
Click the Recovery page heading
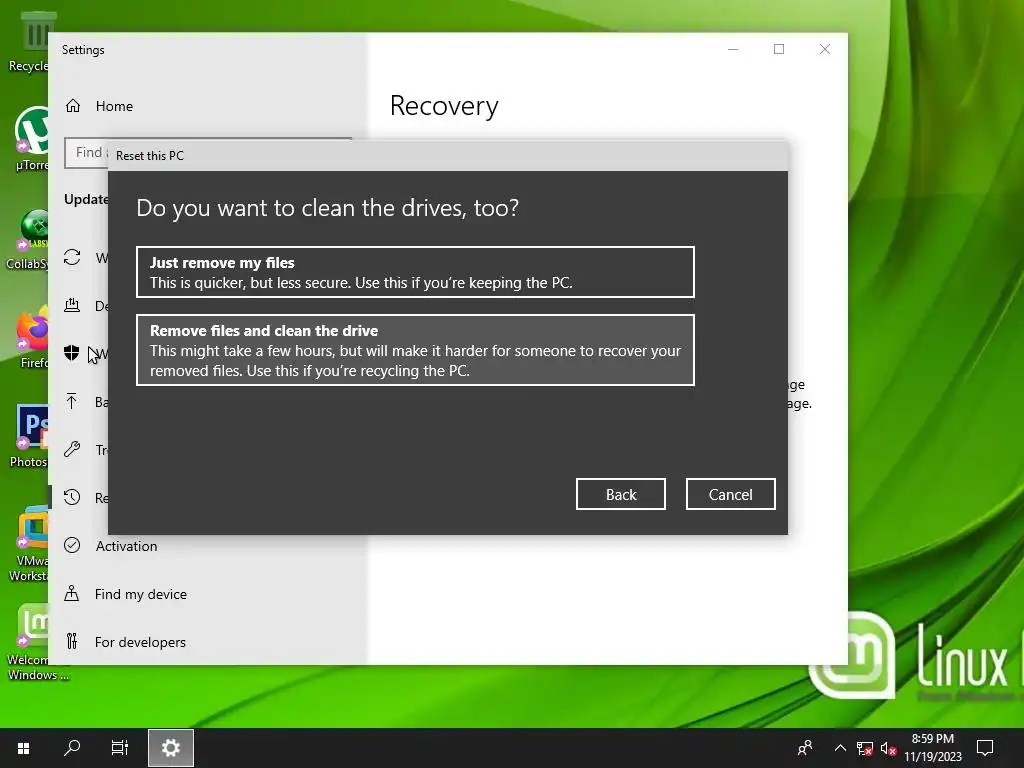click(x=444, y=106)
